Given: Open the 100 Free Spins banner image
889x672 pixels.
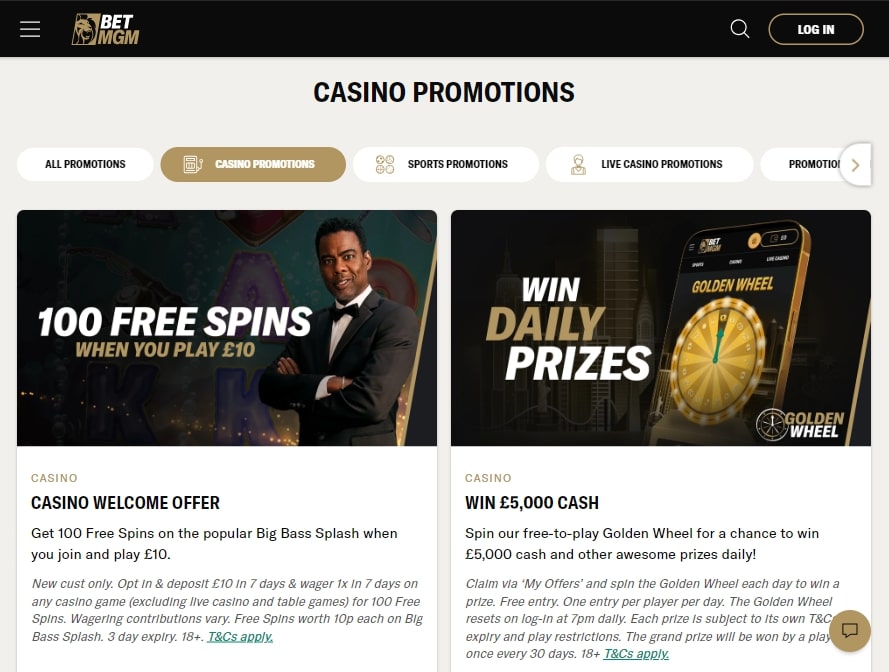Looking at the screenshot, I should click(227, 328).
